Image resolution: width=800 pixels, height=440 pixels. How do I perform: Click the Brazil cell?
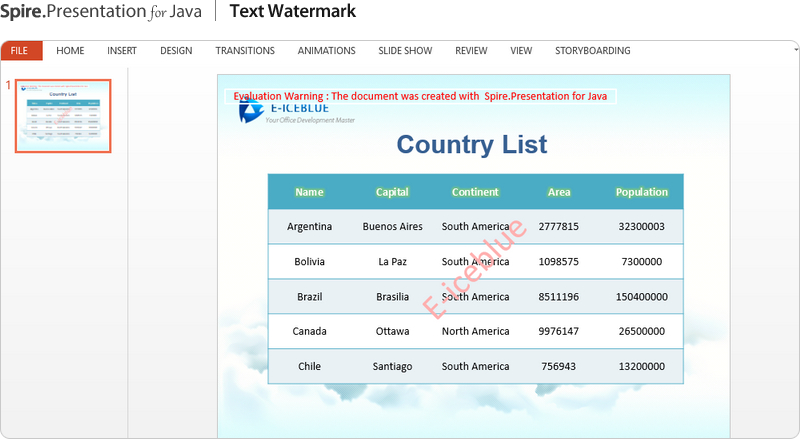tap(309, 297)
